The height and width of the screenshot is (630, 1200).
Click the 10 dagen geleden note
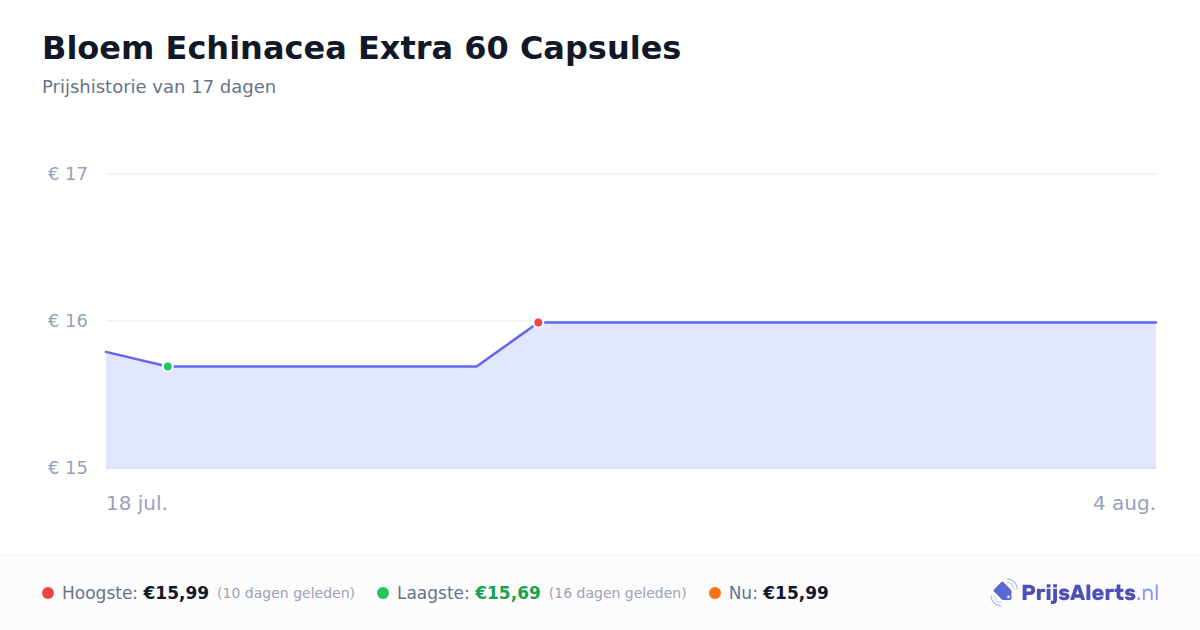[x=286, y=593]
